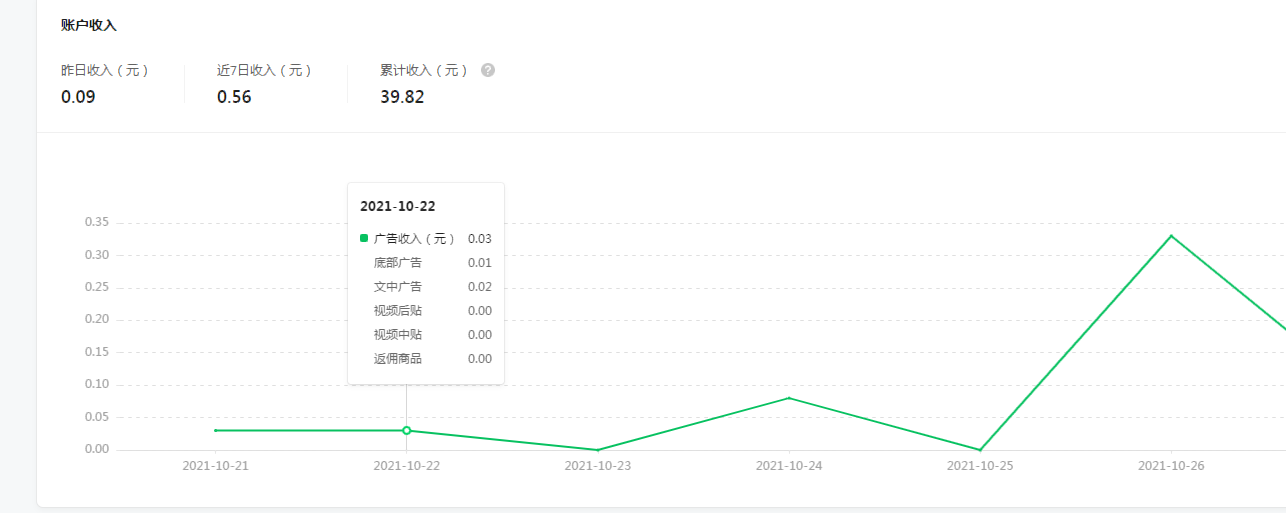Click the zero-value point at 2021-10-25
Screen dimensions: 1286x513
click(980, 450)
